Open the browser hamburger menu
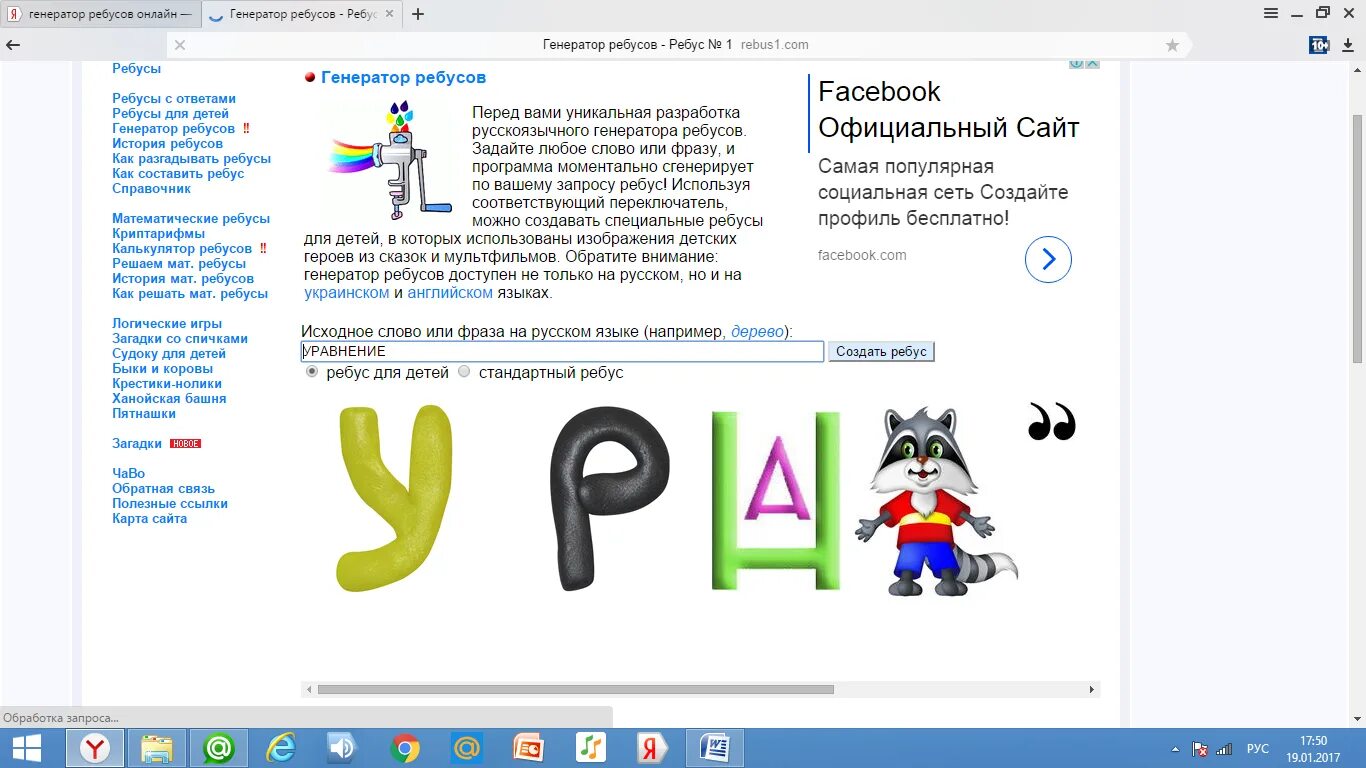The width and height of the screenshot is (1366, 768). (x=1271, y=14)
